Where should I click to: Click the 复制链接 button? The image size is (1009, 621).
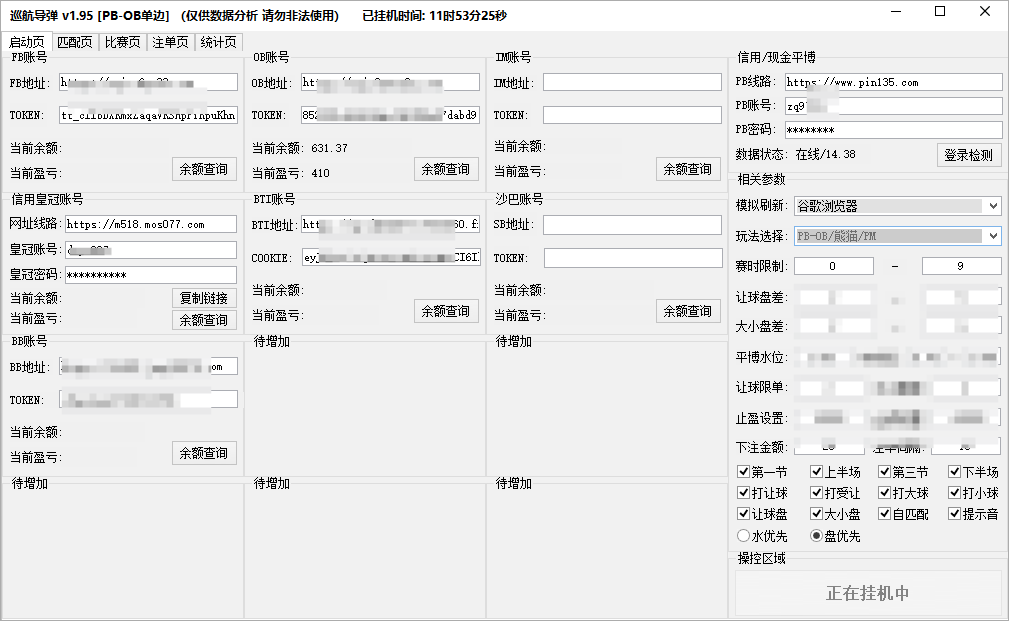[x=204, y=298]
